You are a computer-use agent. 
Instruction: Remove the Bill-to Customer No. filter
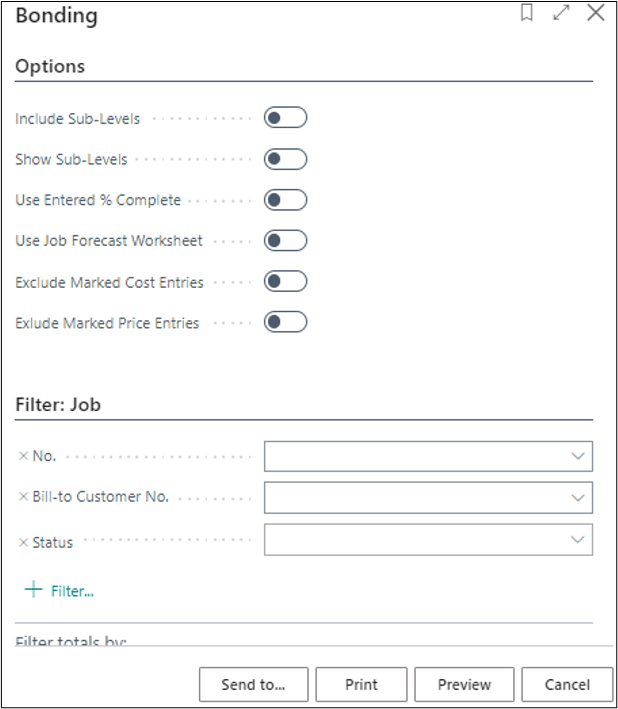23,497
